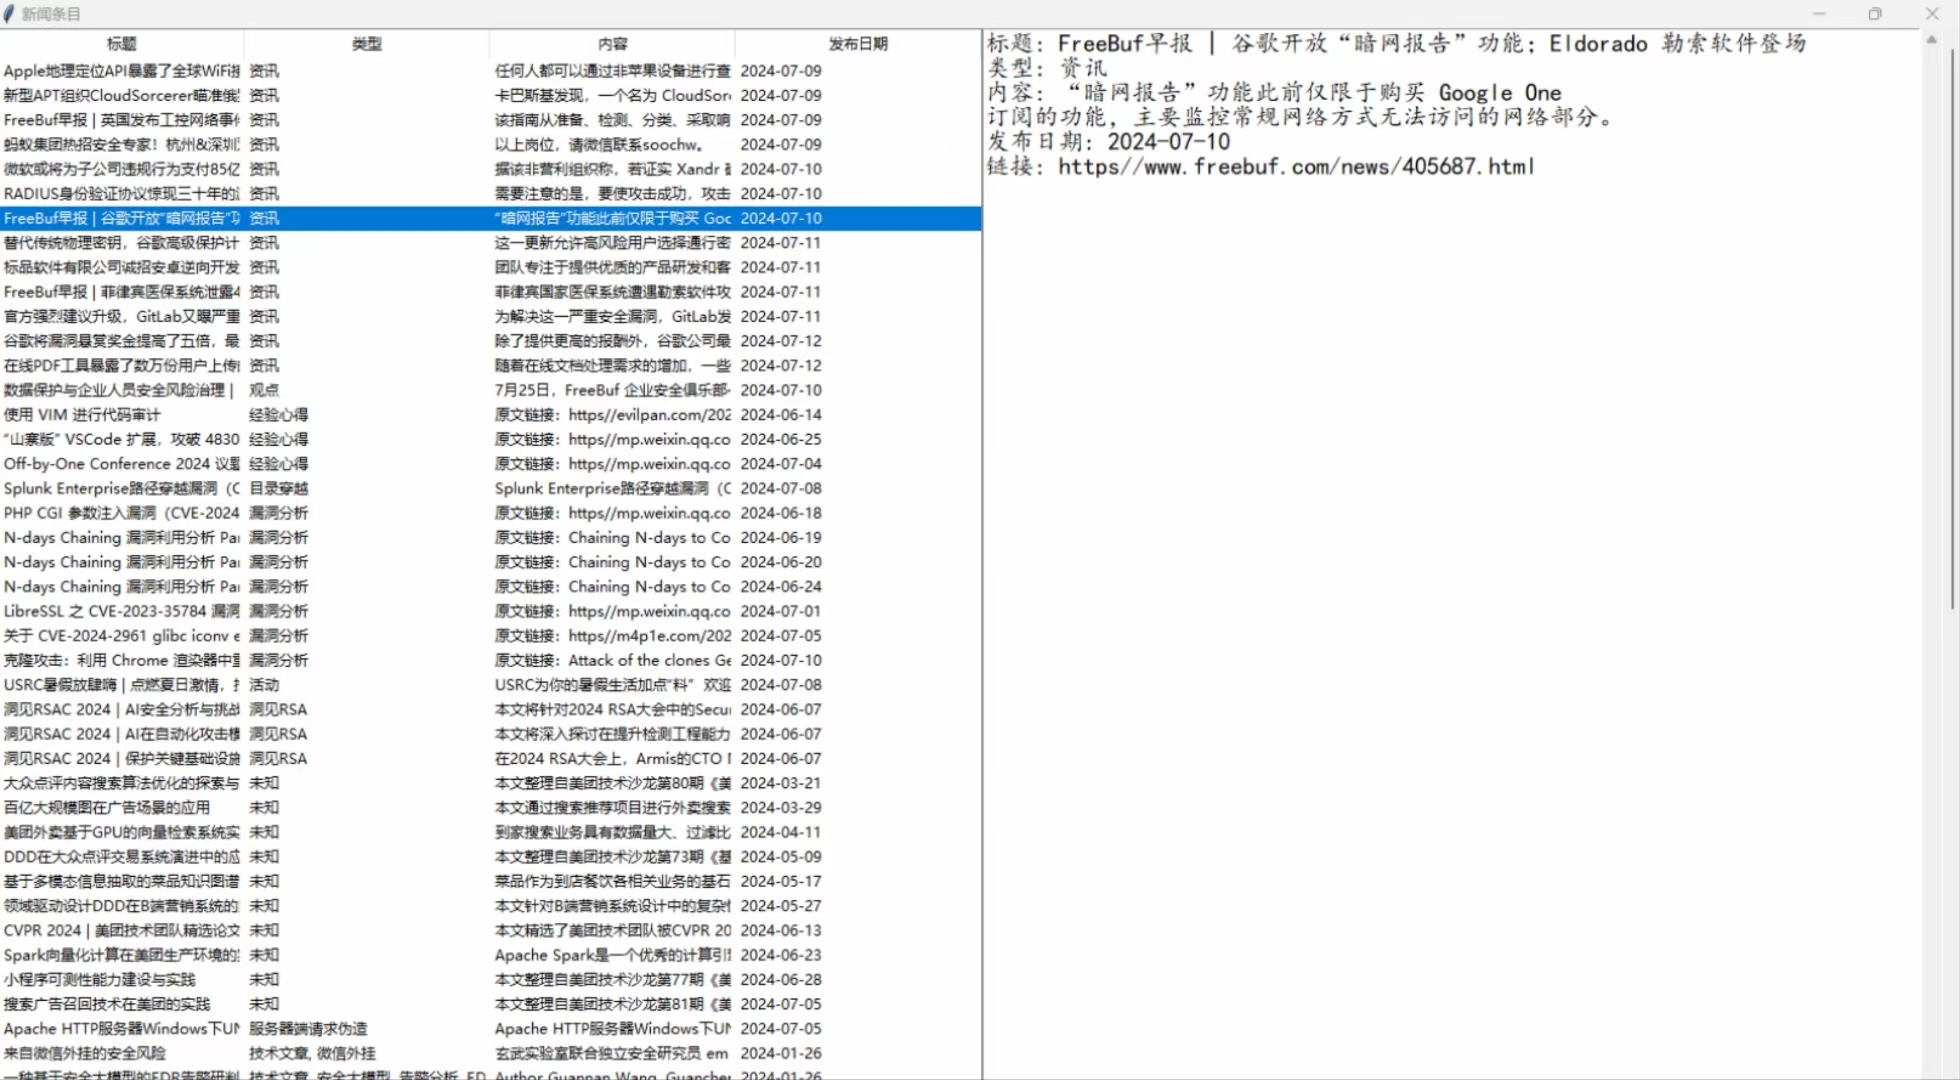Select row '官方强烈建议升级，GitLab又曝严重'
Image resolution: width=1960 pixels, height=1080 pixels.
click(490, 316)
